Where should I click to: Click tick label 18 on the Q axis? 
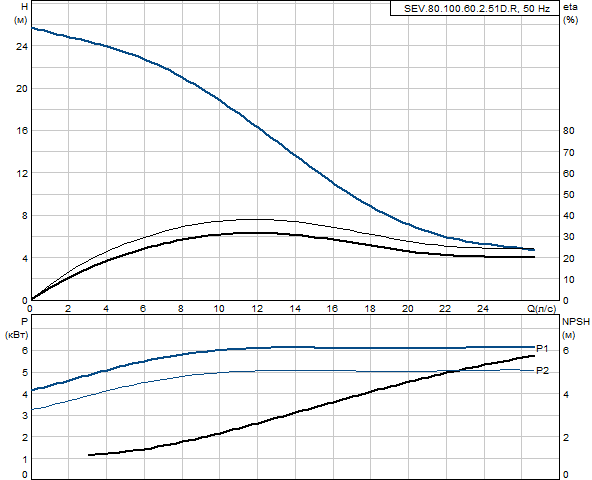(370, 309)
